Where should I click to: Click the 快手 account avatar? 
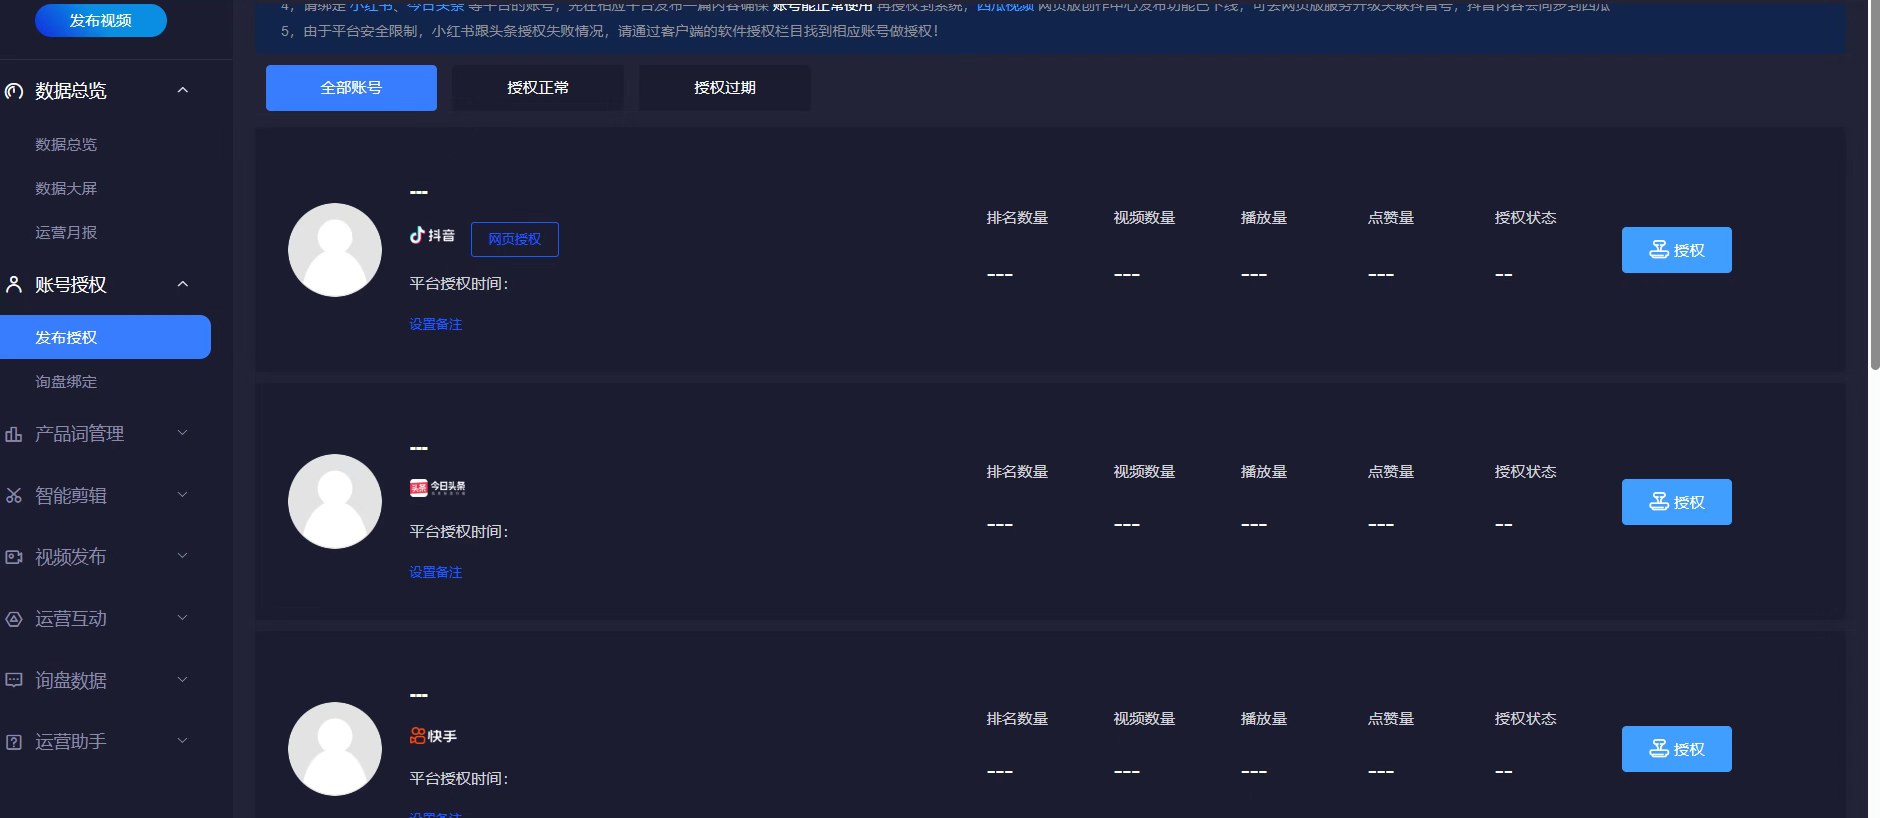(x=335, y=749)
